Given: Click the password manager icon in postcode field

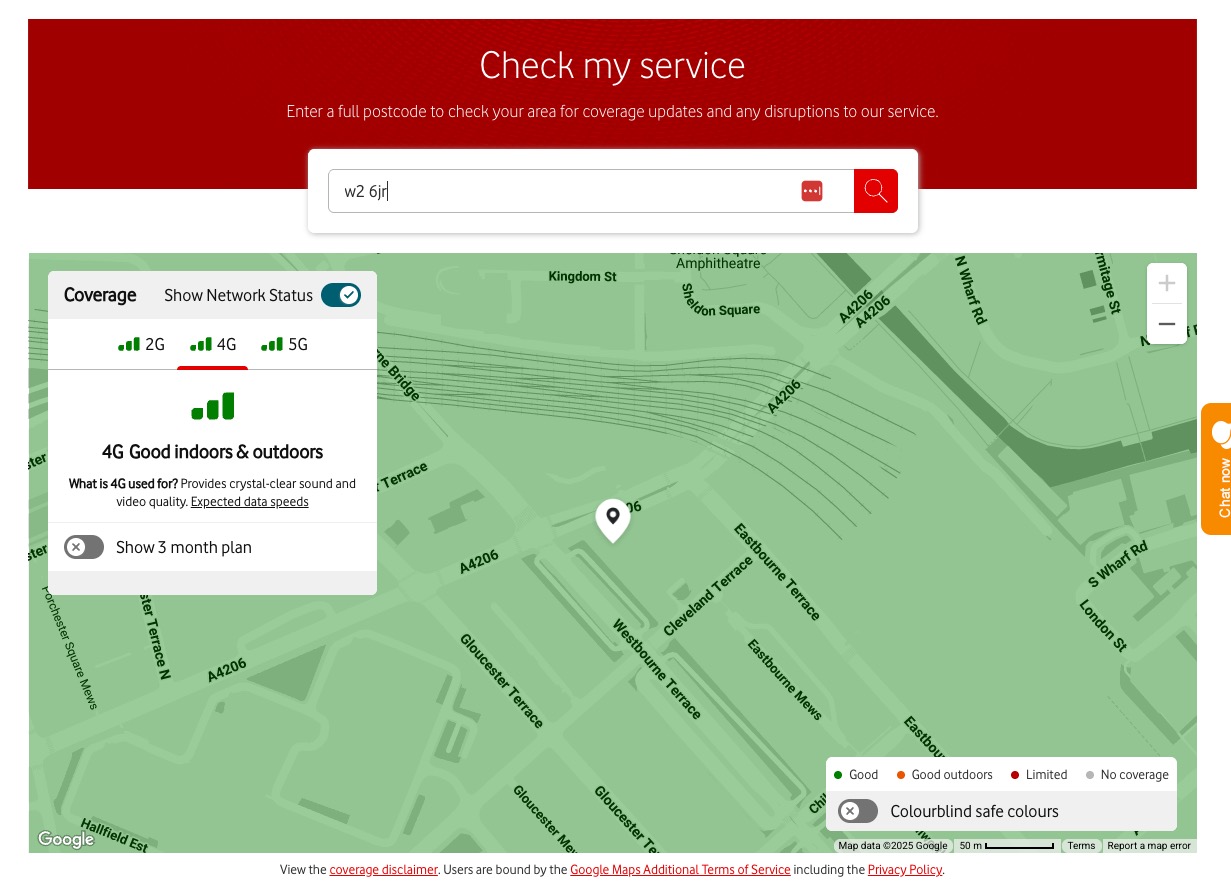Looking at the screenshot, I should (812, 191).
